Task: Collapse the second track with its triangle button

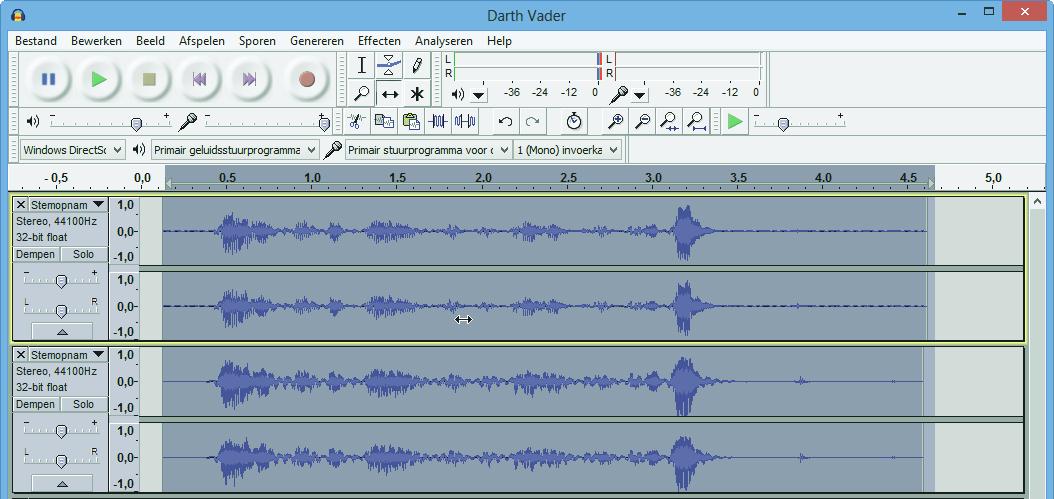Action: point(62,483)
